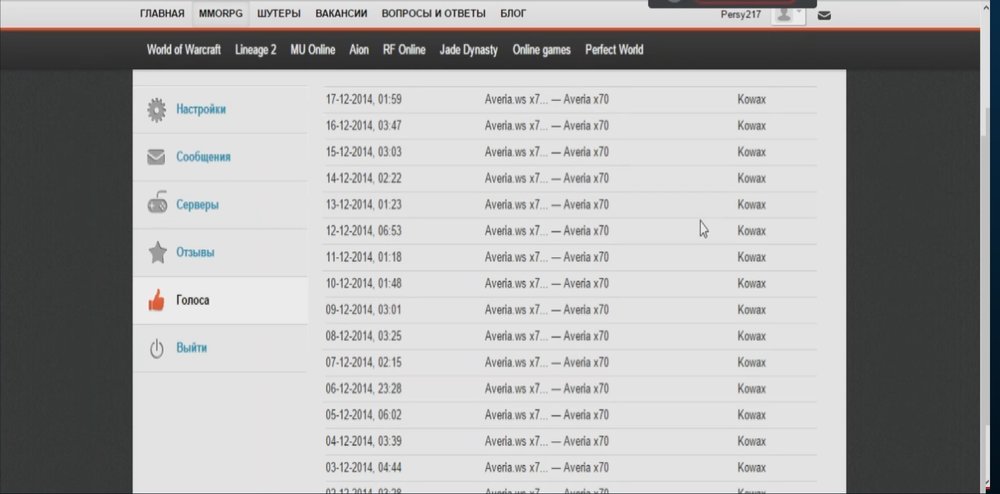Click Выйти text to log out

(x=192, y=349)
